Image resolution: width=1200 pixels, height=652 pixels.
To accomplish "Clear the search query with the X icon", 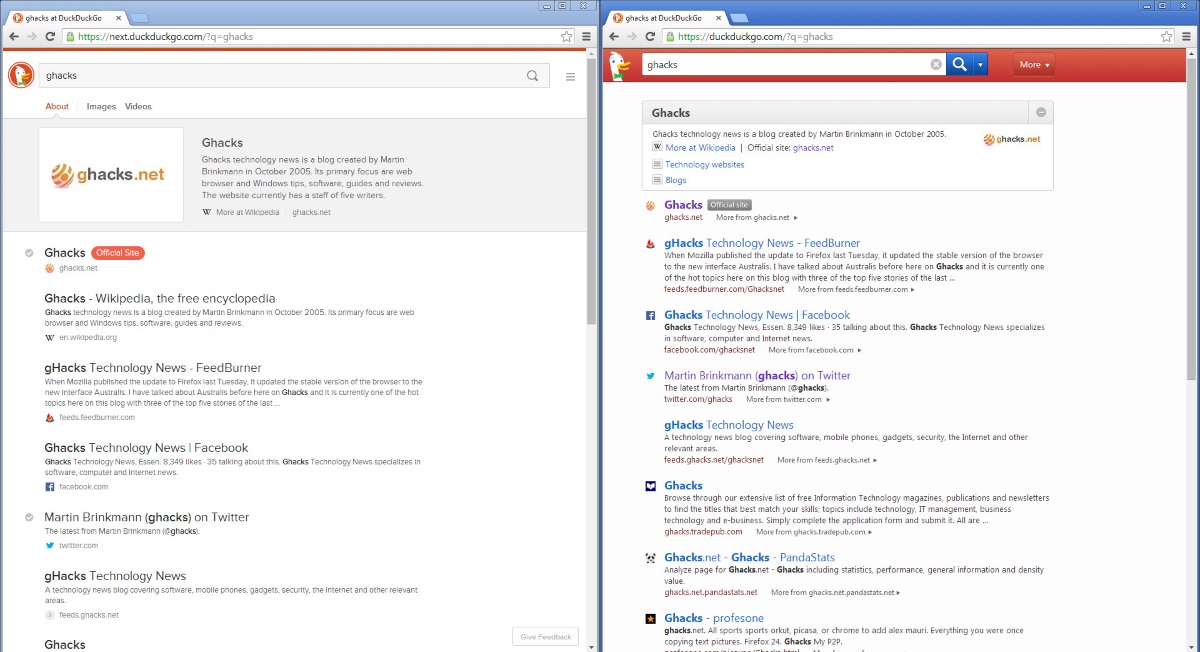I will pos(936,65).
